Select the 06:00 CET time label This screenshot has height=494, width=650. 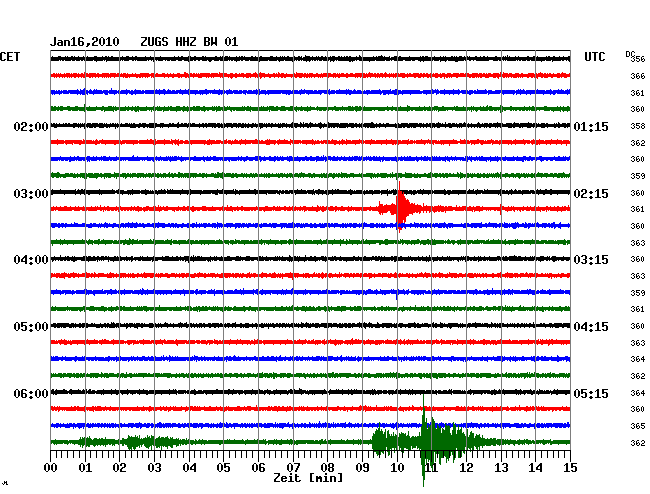[x=31, y=393]
